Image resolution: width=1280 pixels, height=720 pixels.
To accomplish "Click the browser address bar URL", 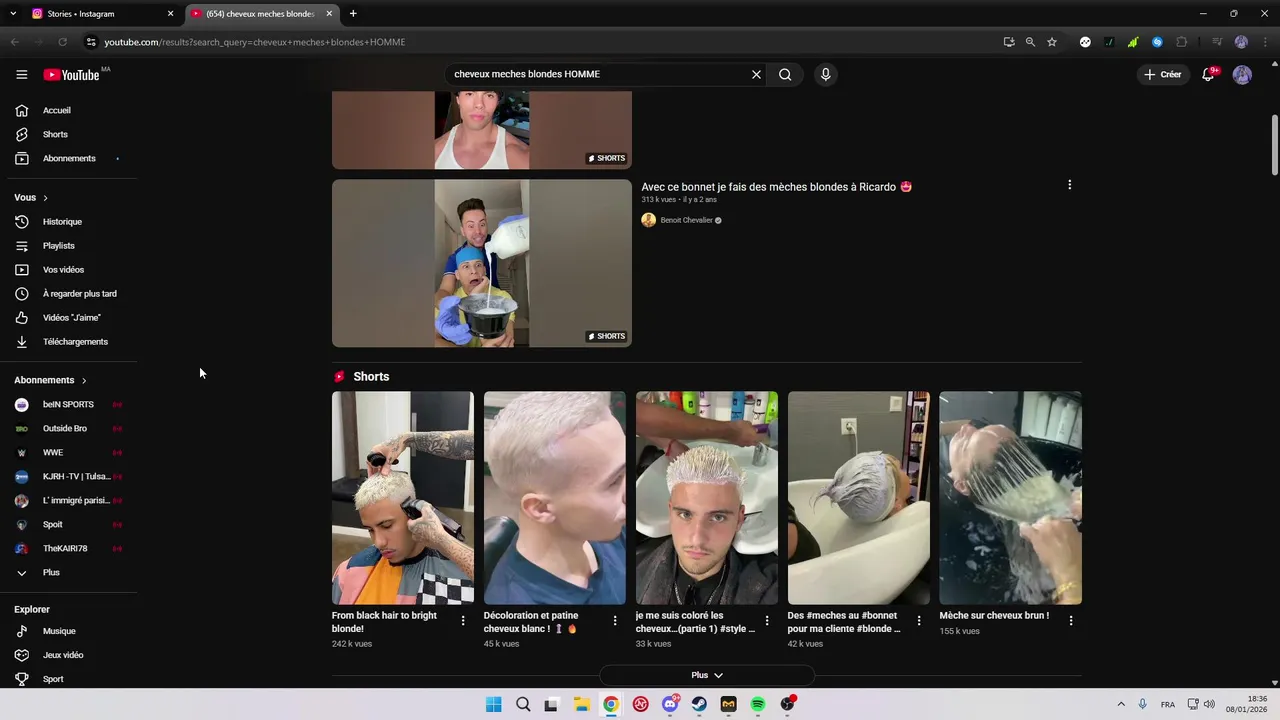I will point(255,42).
